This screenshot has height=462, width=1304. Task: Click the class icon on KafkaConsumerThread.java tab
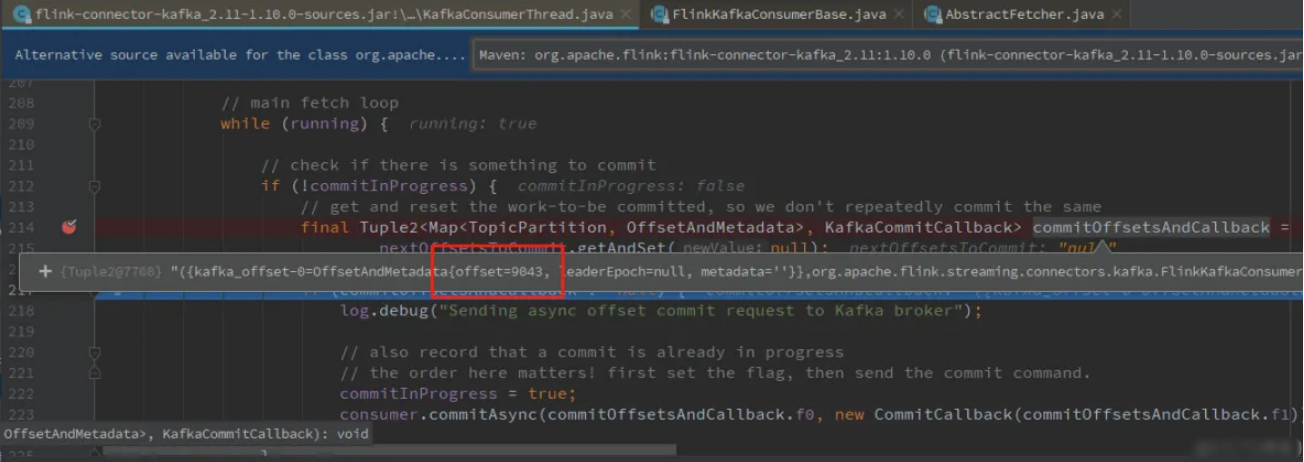tap(21, 15)
